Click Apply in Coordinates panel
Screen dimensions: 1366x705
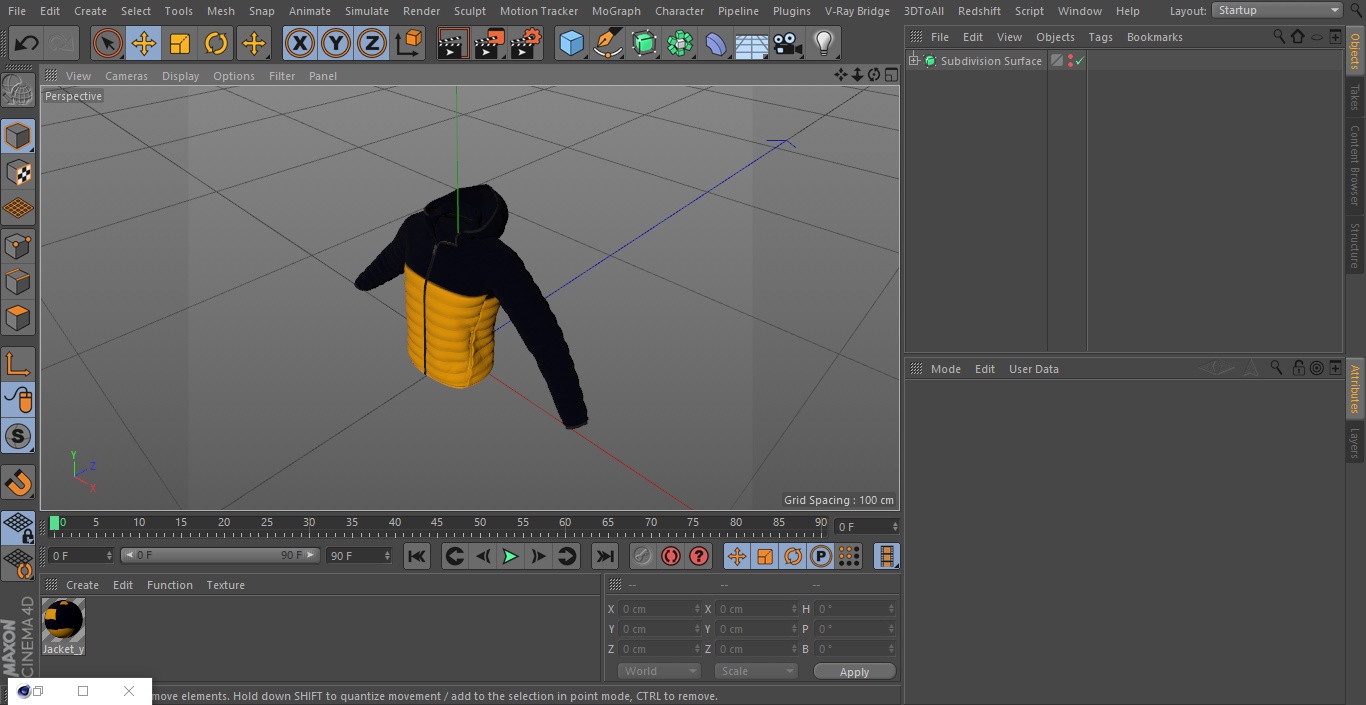coord(854,672)
